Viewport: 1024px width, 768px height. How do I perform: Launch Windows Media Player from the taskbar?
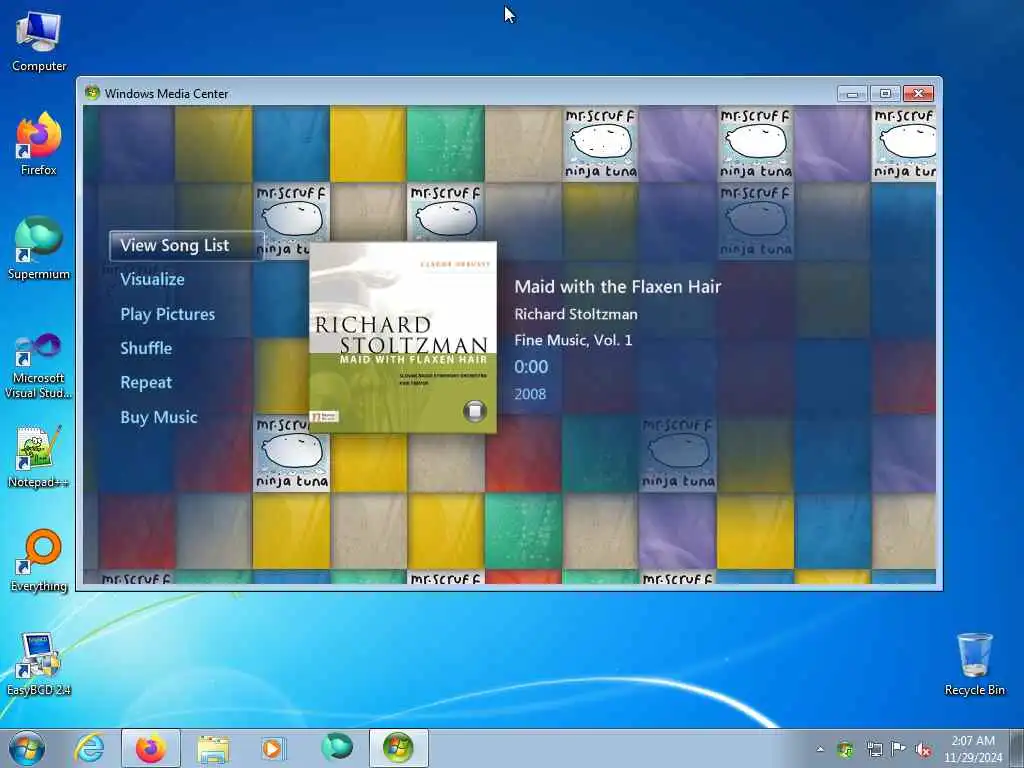click(x=273, y=748)
